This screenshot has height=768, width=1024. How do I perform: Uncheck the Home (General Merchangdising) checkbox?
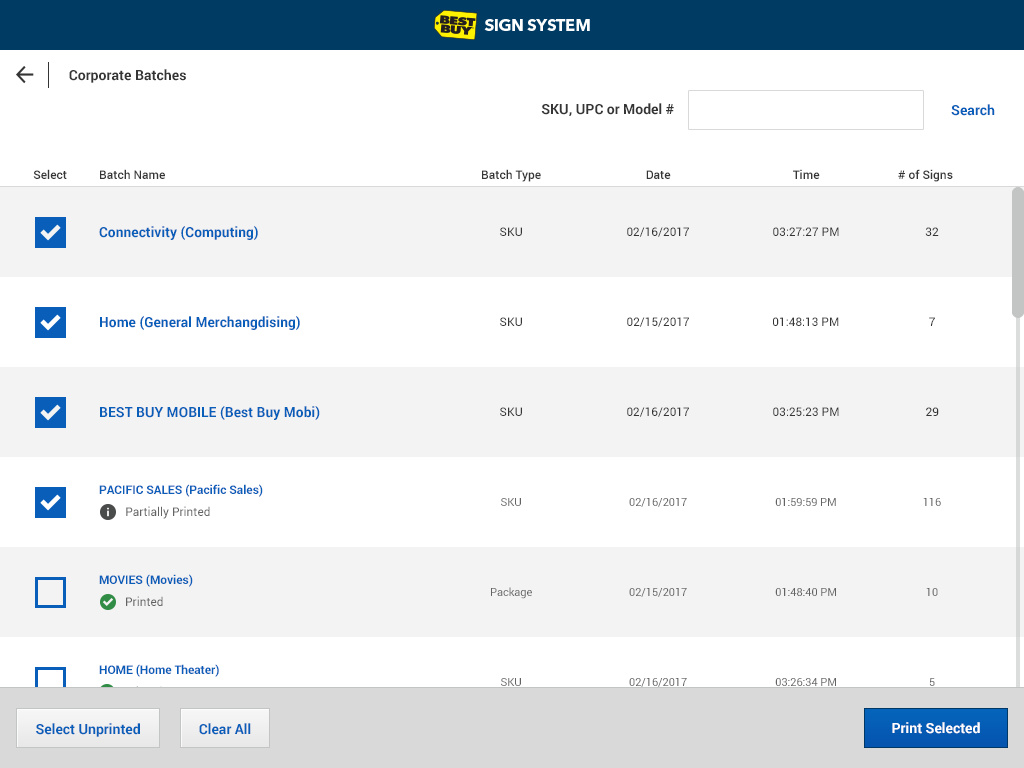50,323
